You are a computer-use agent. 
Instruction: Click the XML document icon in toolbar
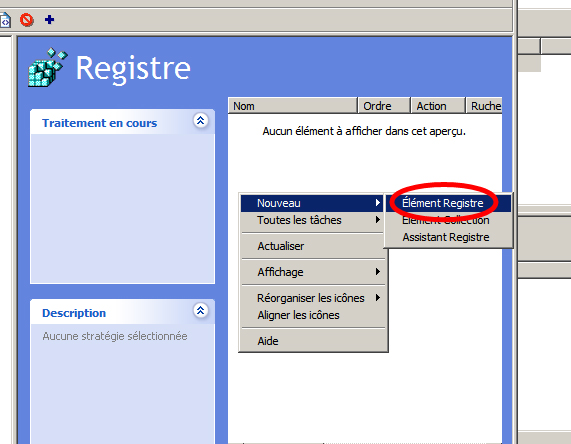[x=5, y=20]
